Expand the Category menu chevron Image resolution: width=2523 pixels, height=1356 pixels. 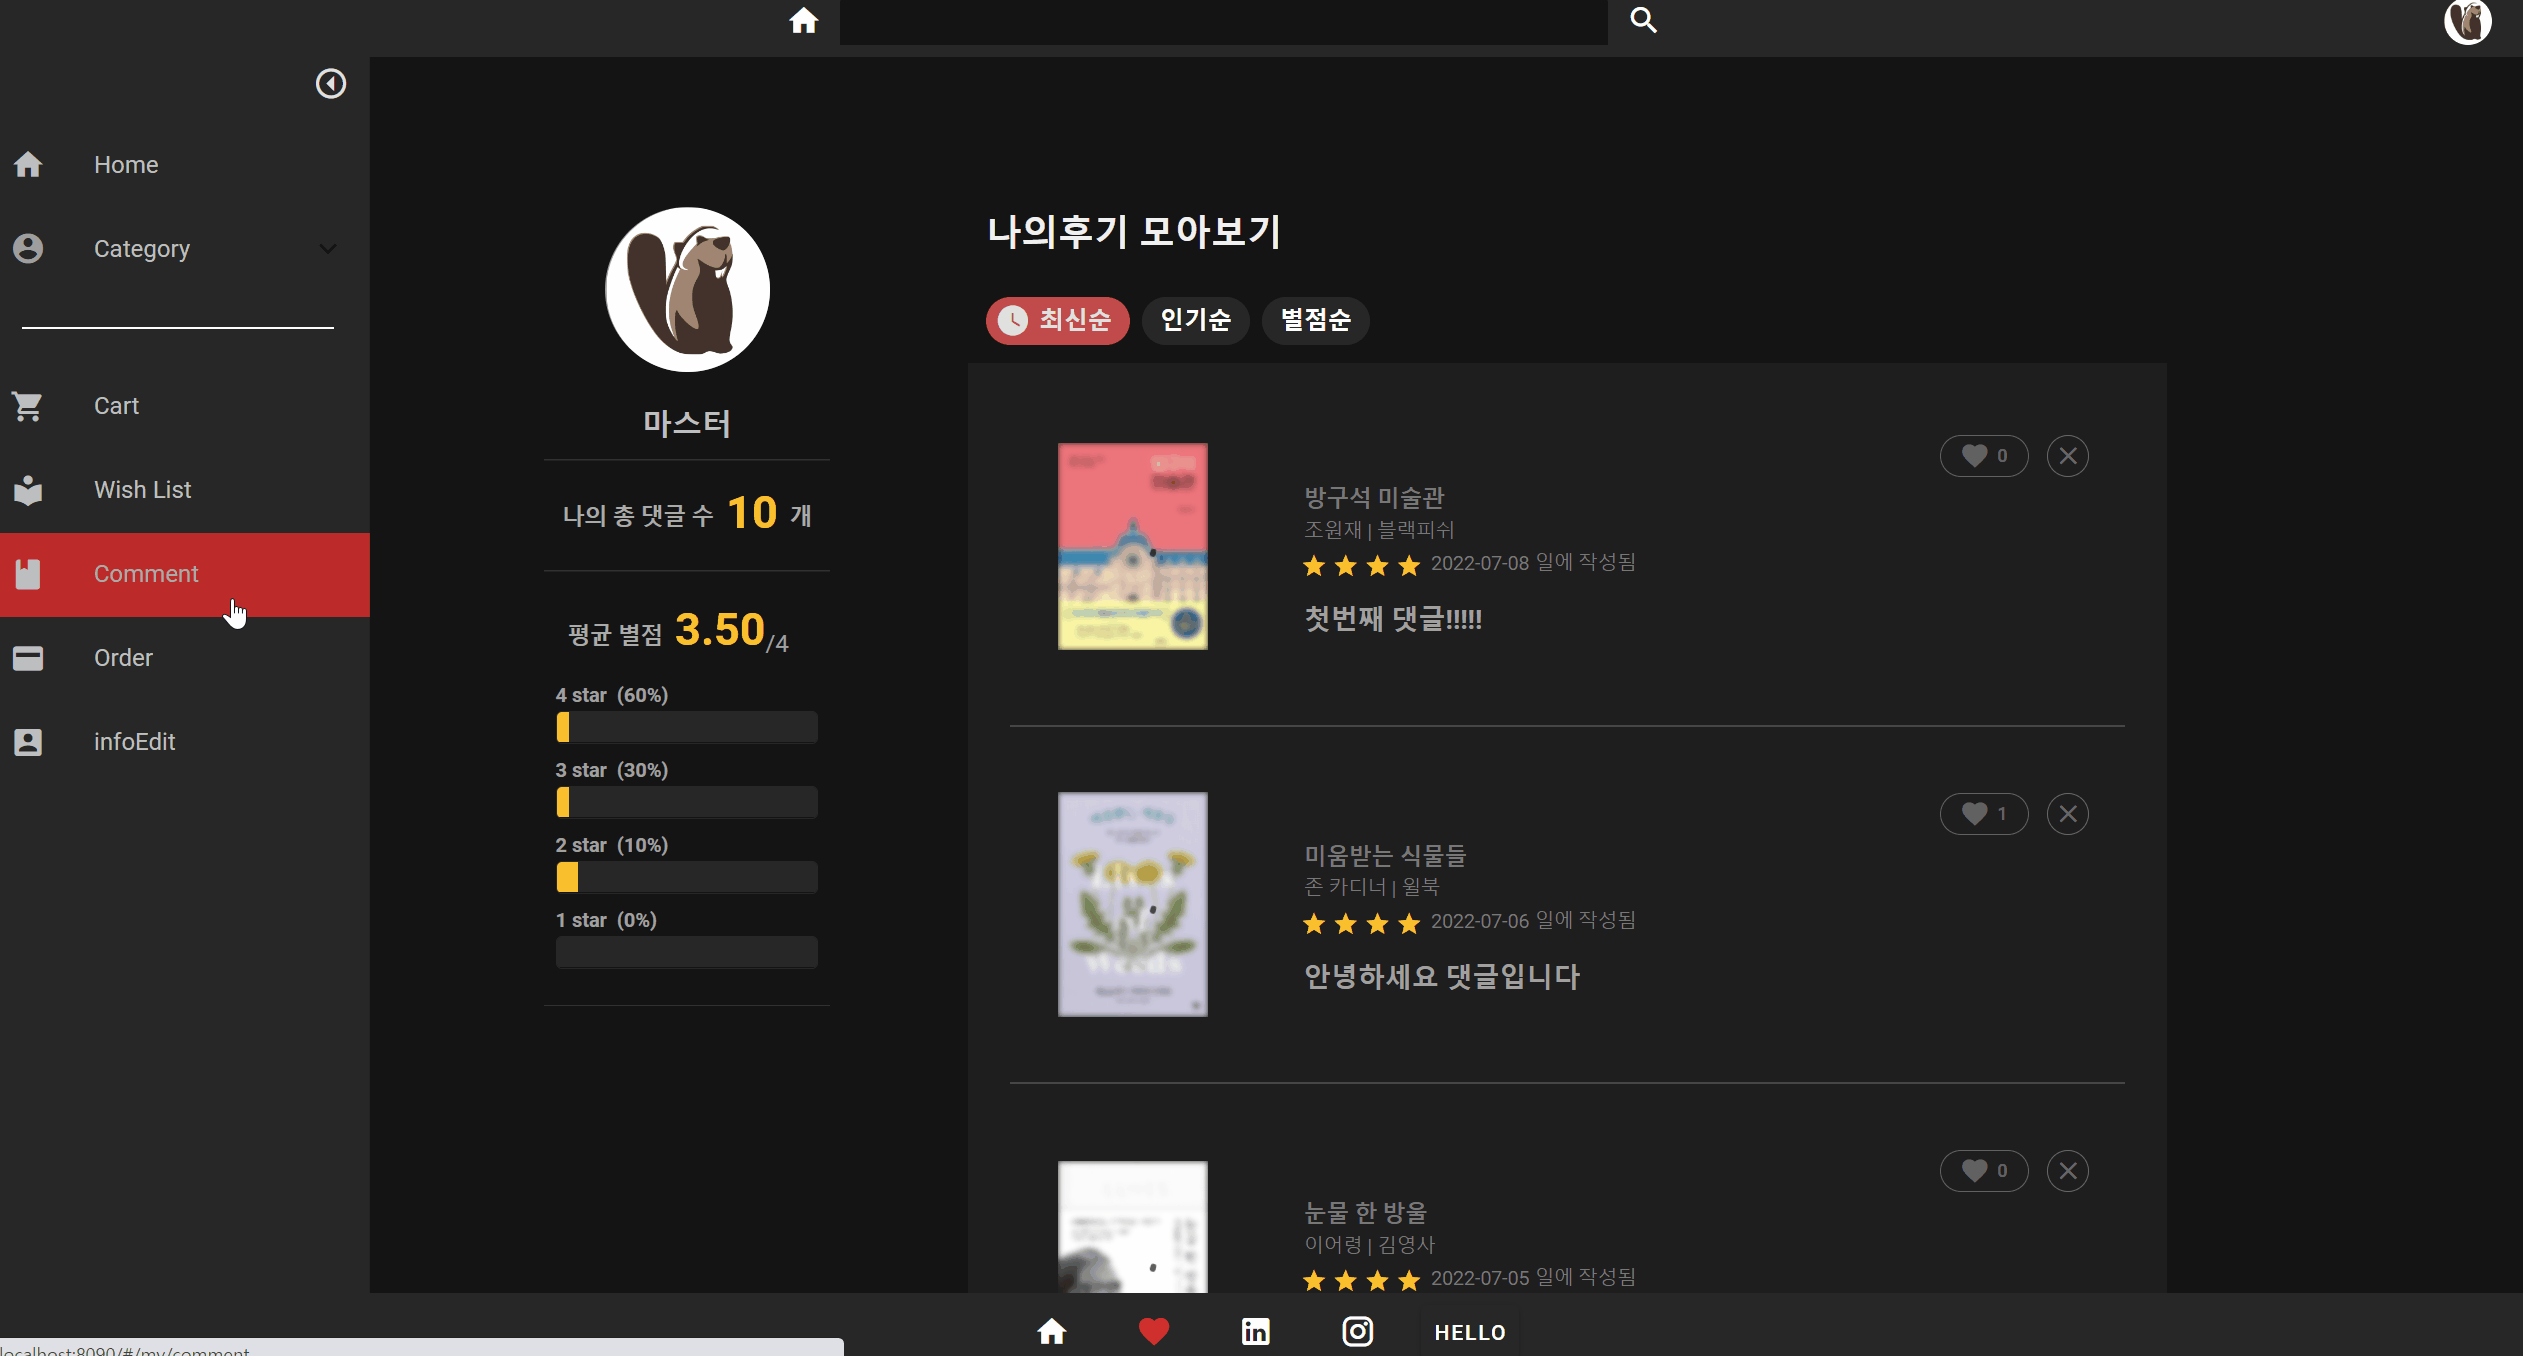click(x=327, y=249)
